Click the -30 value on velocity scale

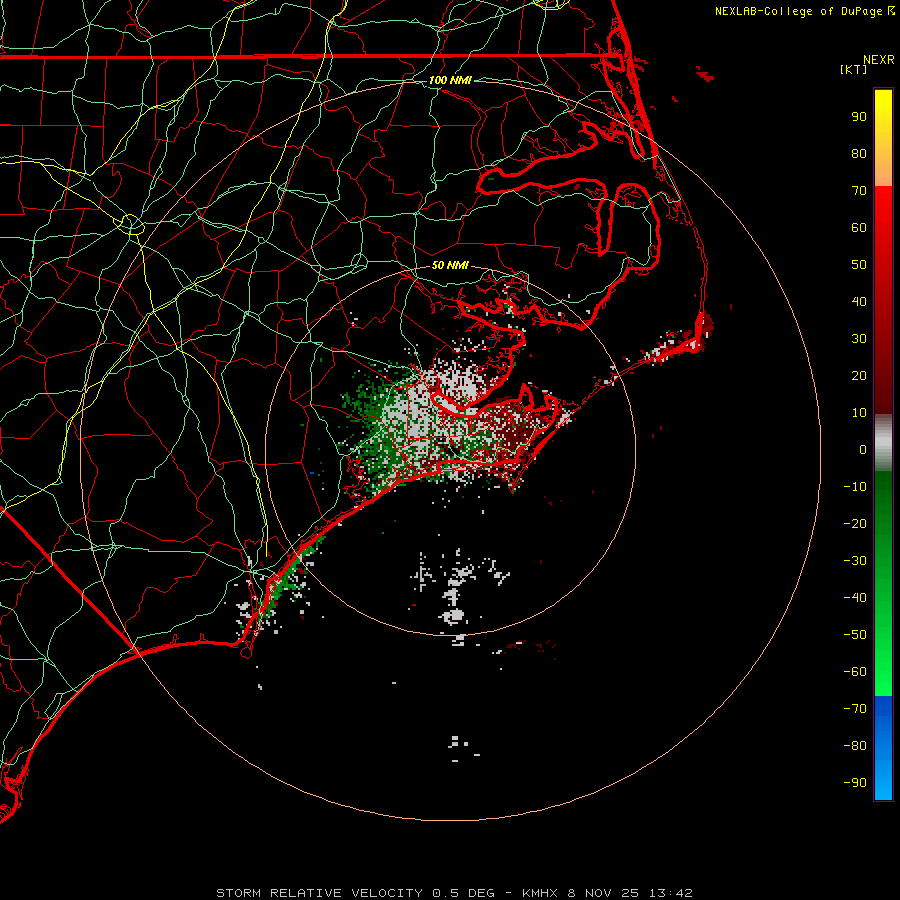pyautogui.click(x=855, y=561)
